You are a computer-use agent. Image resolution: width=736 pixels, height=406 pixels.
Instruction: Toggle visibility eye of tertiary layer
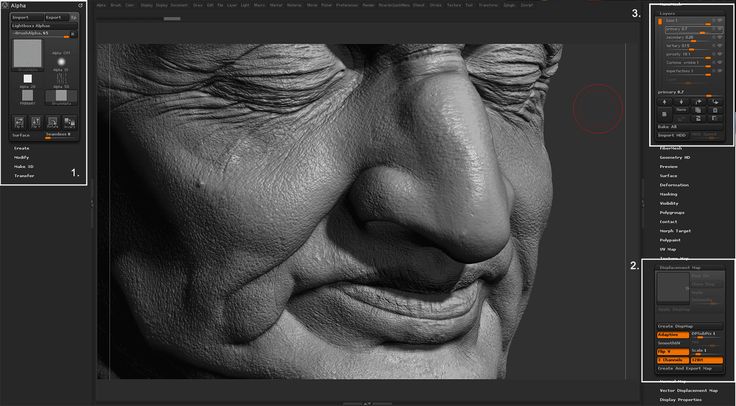[719, 46]
